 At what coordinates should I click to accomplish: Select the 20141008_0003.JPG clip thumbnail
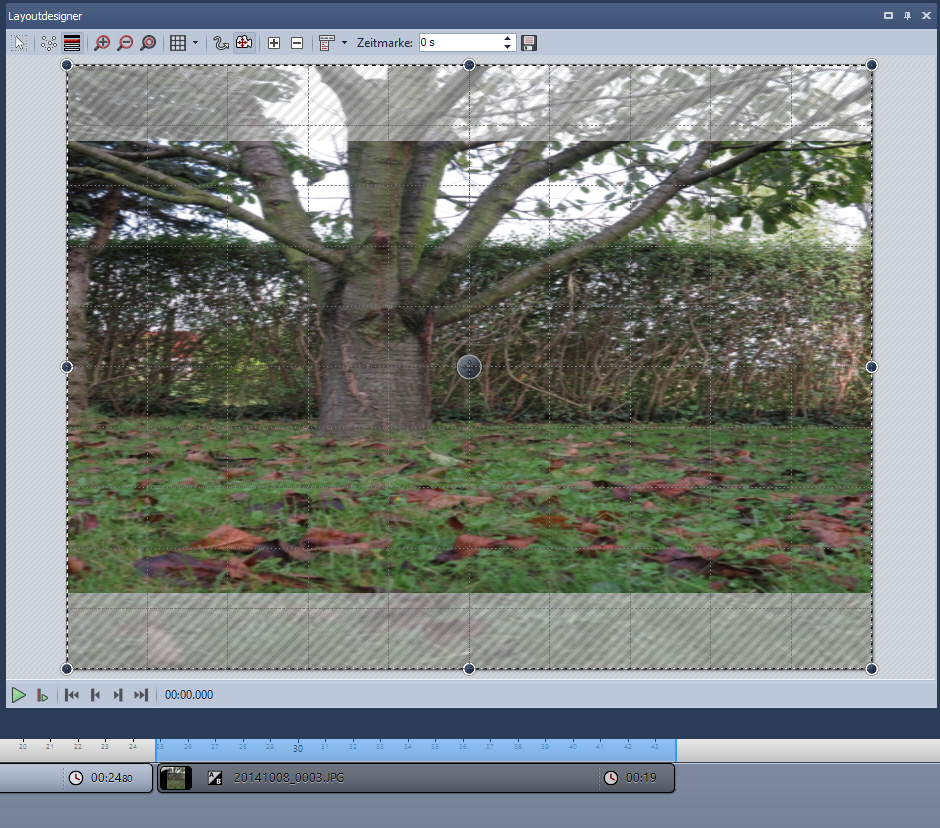pos(176,778)
